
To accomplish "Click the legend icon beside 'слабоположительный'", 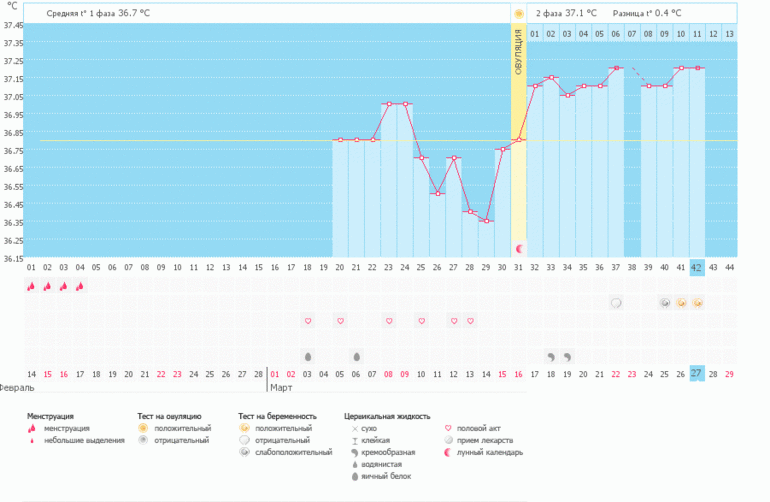I will pyautogui.click(x=244, y=452).
